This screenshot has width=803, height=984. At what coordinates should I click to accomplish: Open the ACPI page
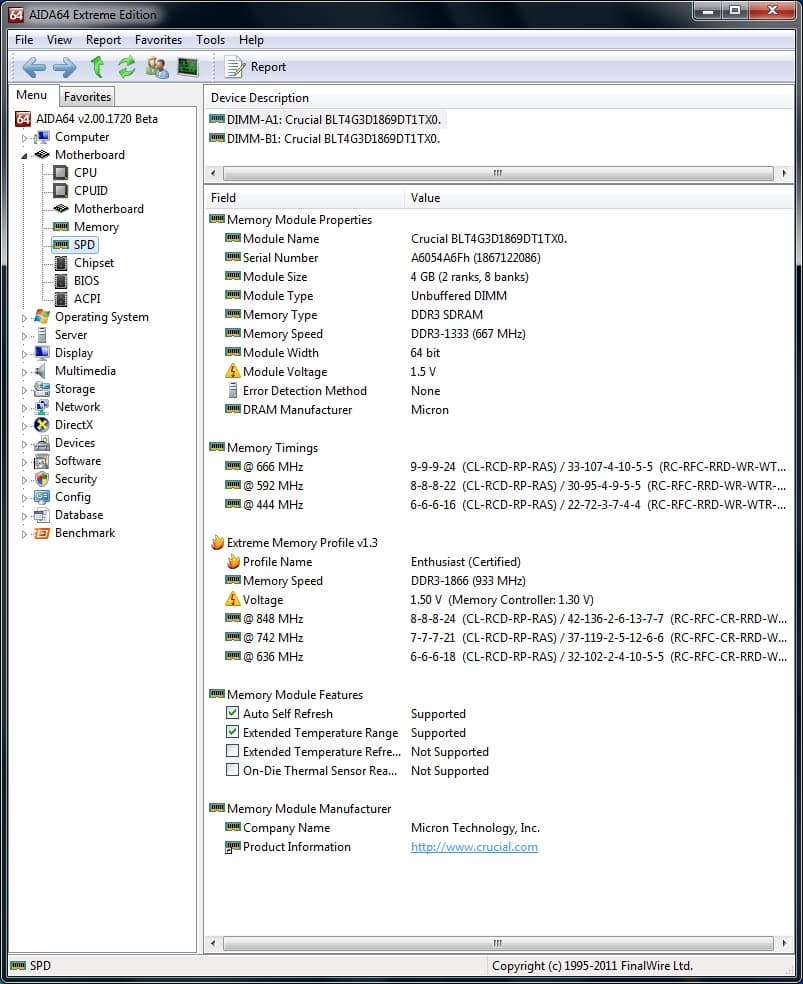pyautogui.click(x=87, y=299)
